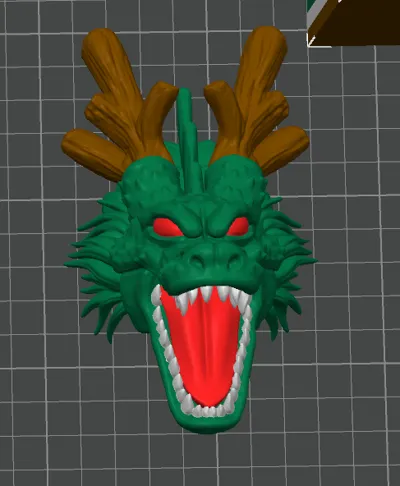Click the dragon's red tongue
The image size is (400, 486).
(x=205, y=348)
